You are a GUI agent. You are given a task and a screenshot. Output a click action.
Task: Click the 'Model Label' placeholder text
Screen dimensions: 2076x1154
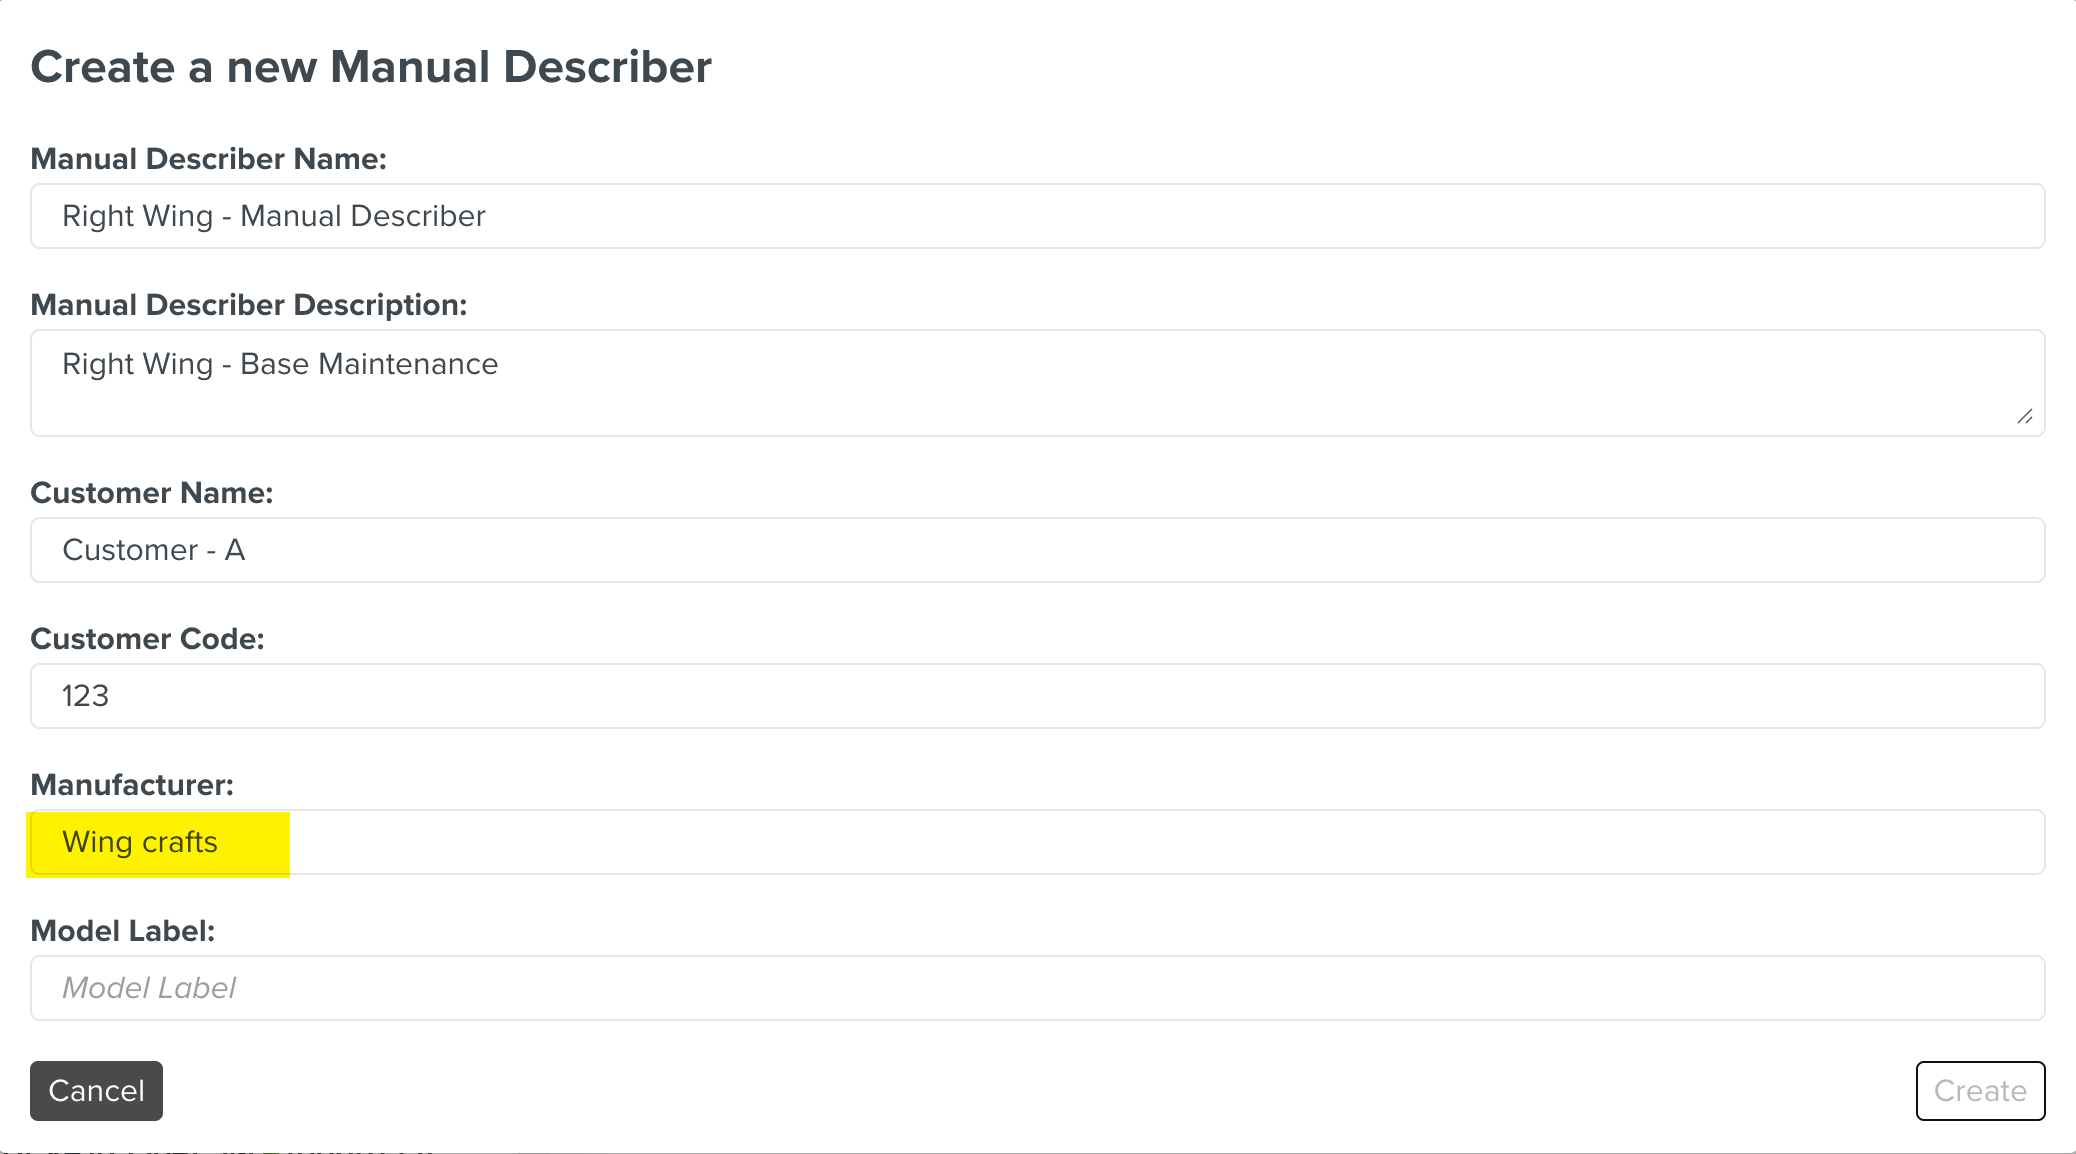149,988
